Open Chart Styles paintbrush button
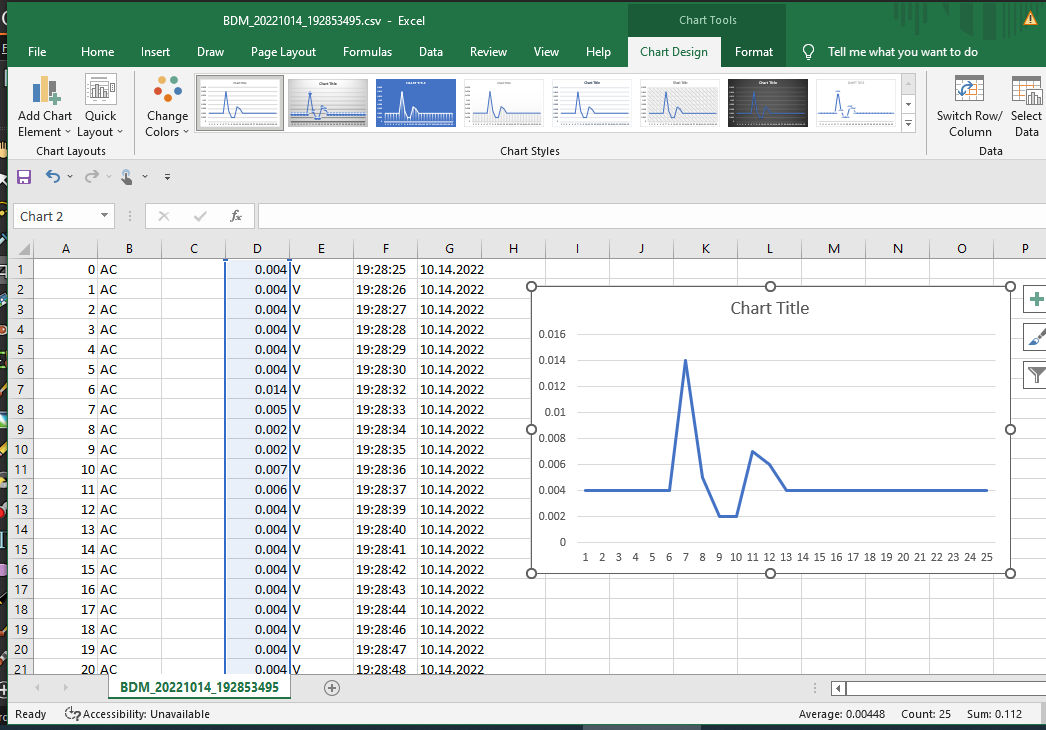The height and width of the screenshot is (730, 1046). click(1035, 337)
